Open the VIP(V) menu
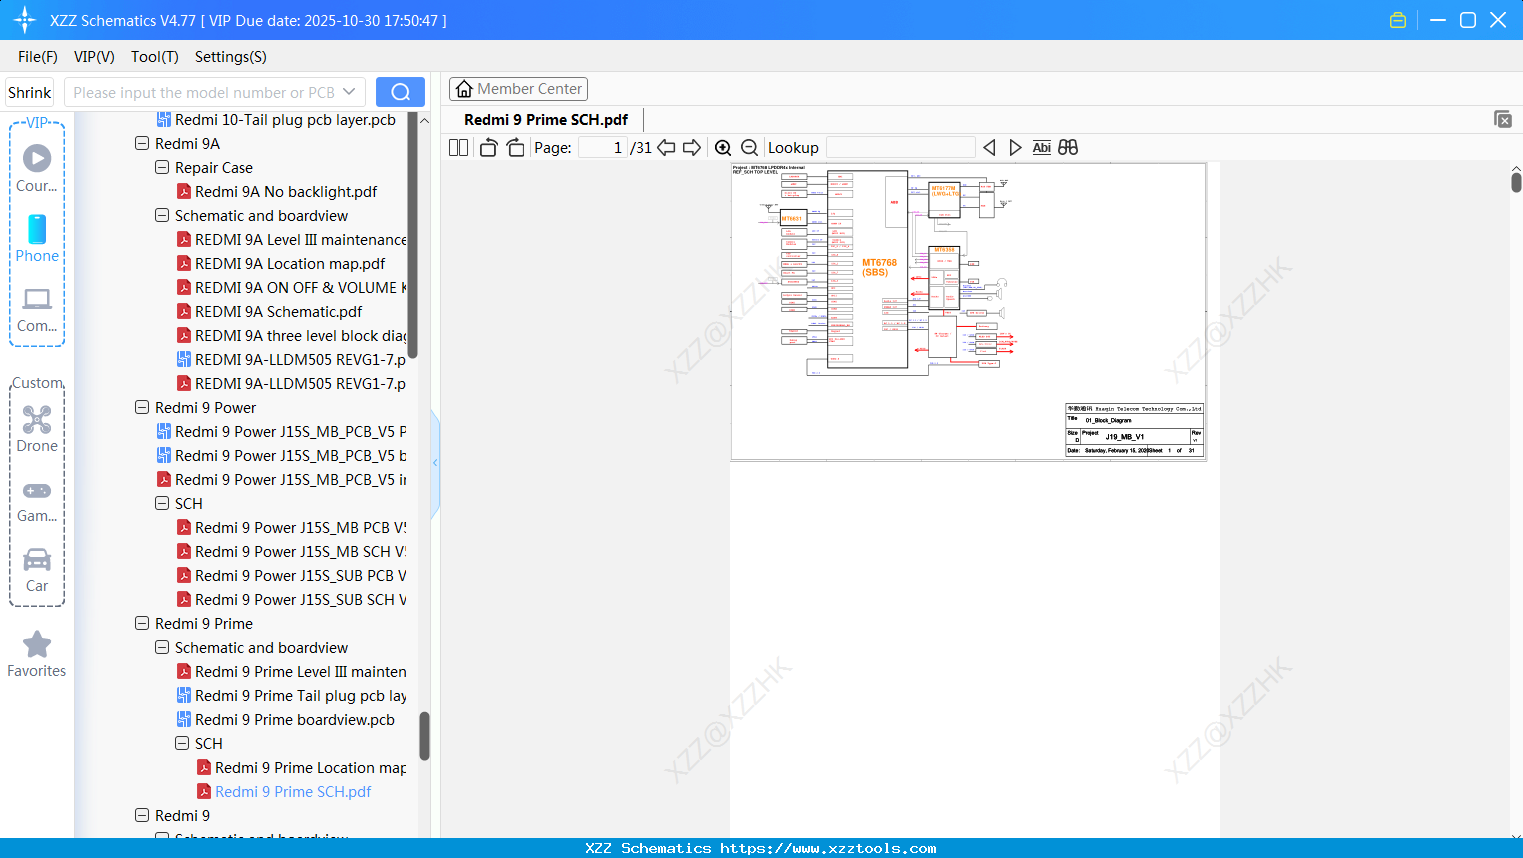Image resolution: width=1523 pixels, height=858 pixels. tap(94, 57)
